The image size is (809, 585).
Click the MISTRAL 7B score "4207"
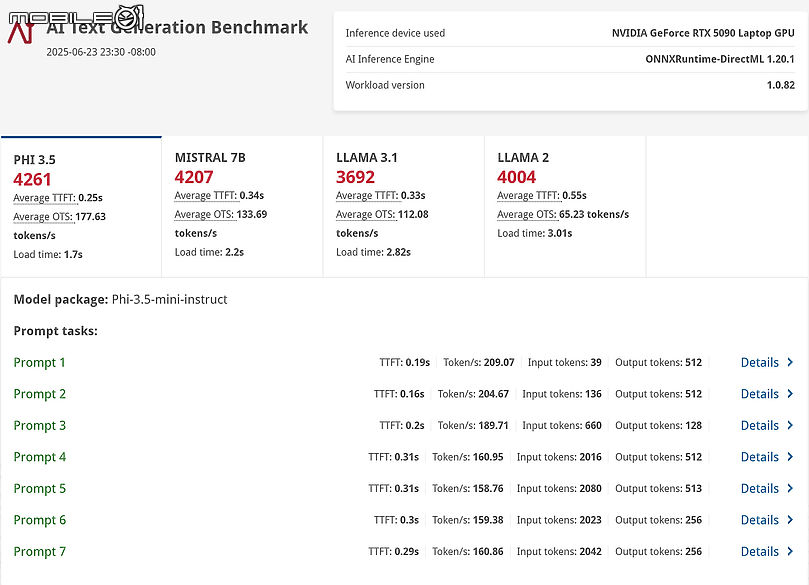194,177
